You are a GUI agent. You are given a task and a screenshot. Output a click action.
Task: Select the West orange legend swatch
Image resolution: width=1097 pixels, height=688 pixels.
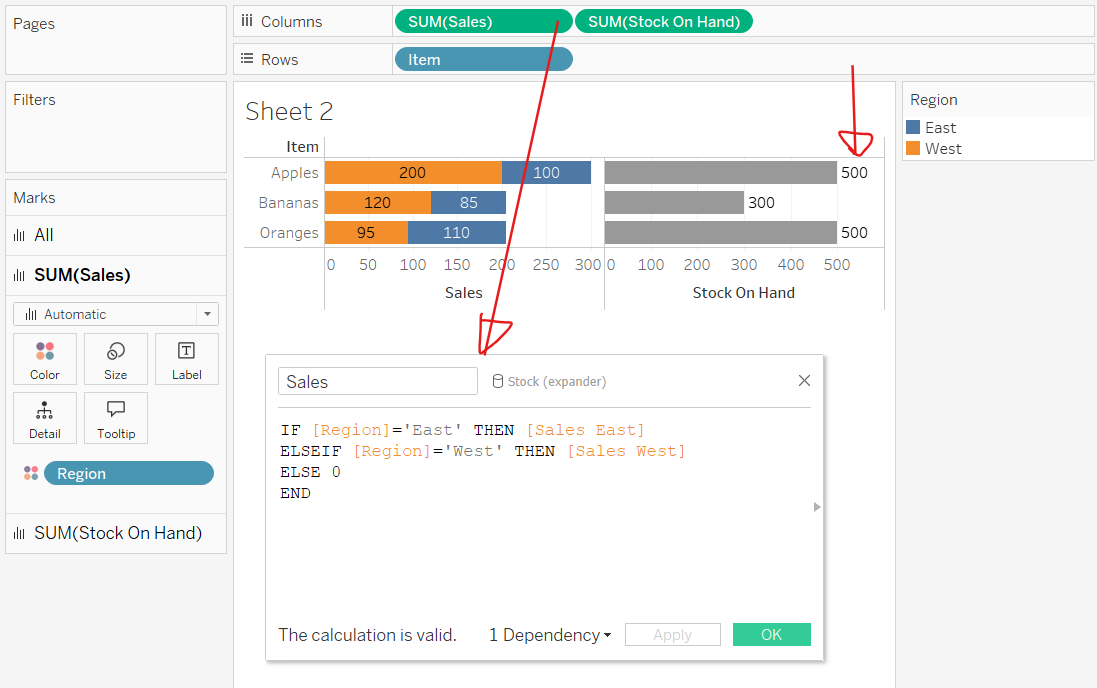(913, 149)
